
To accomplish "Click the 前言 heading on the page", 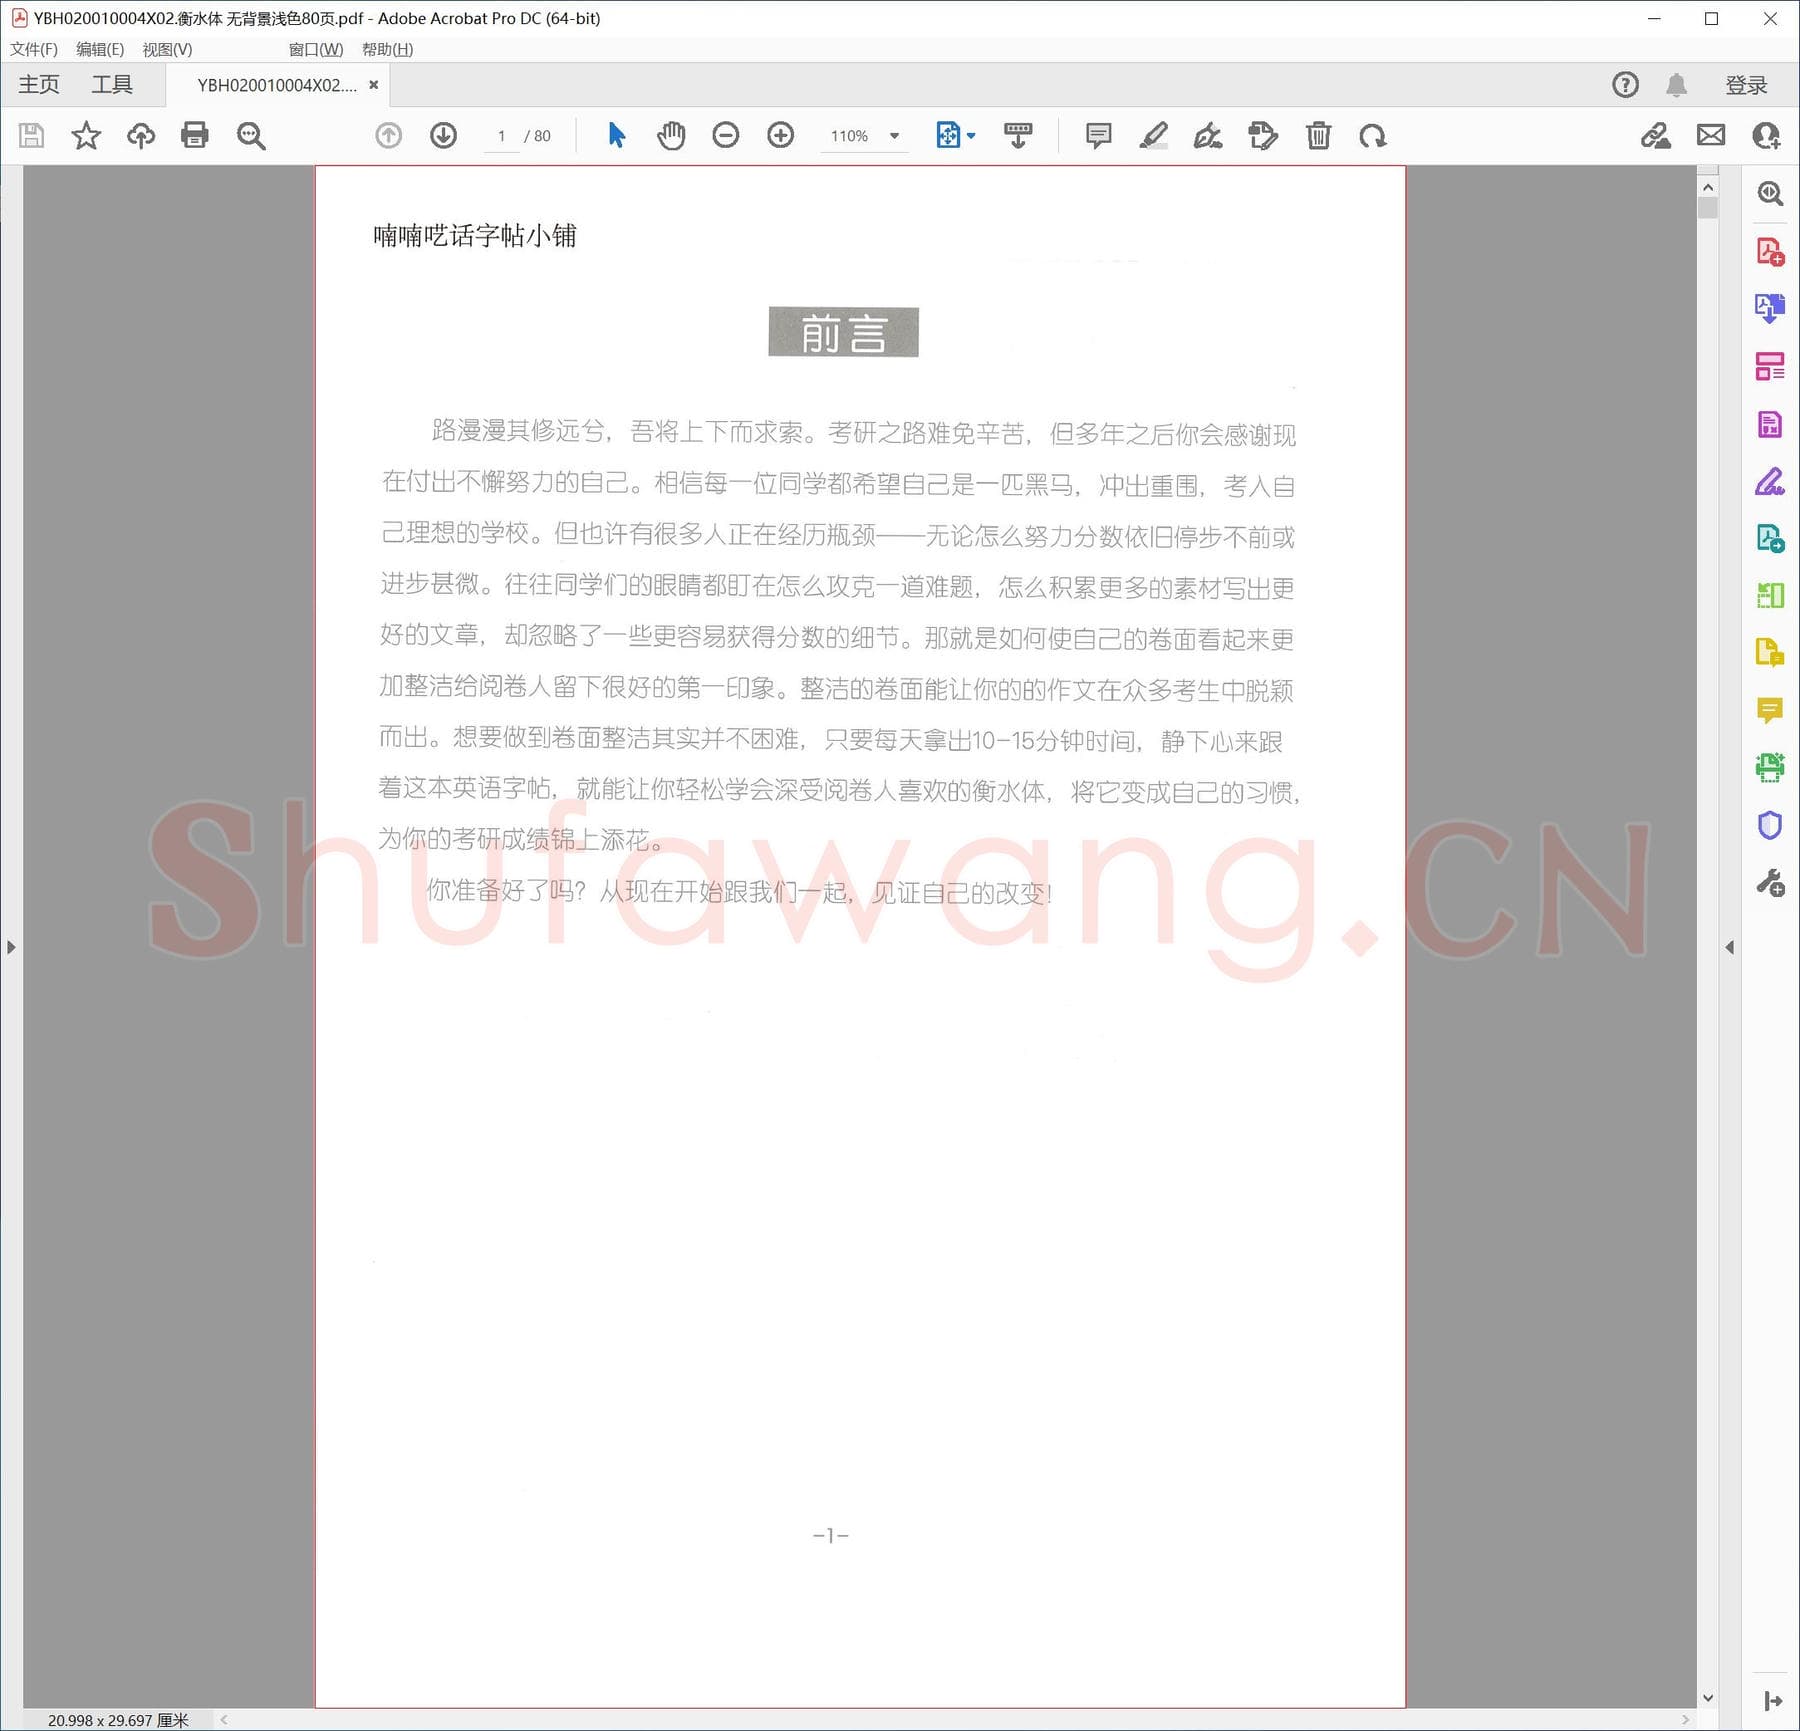I will [x=843, y=332].
